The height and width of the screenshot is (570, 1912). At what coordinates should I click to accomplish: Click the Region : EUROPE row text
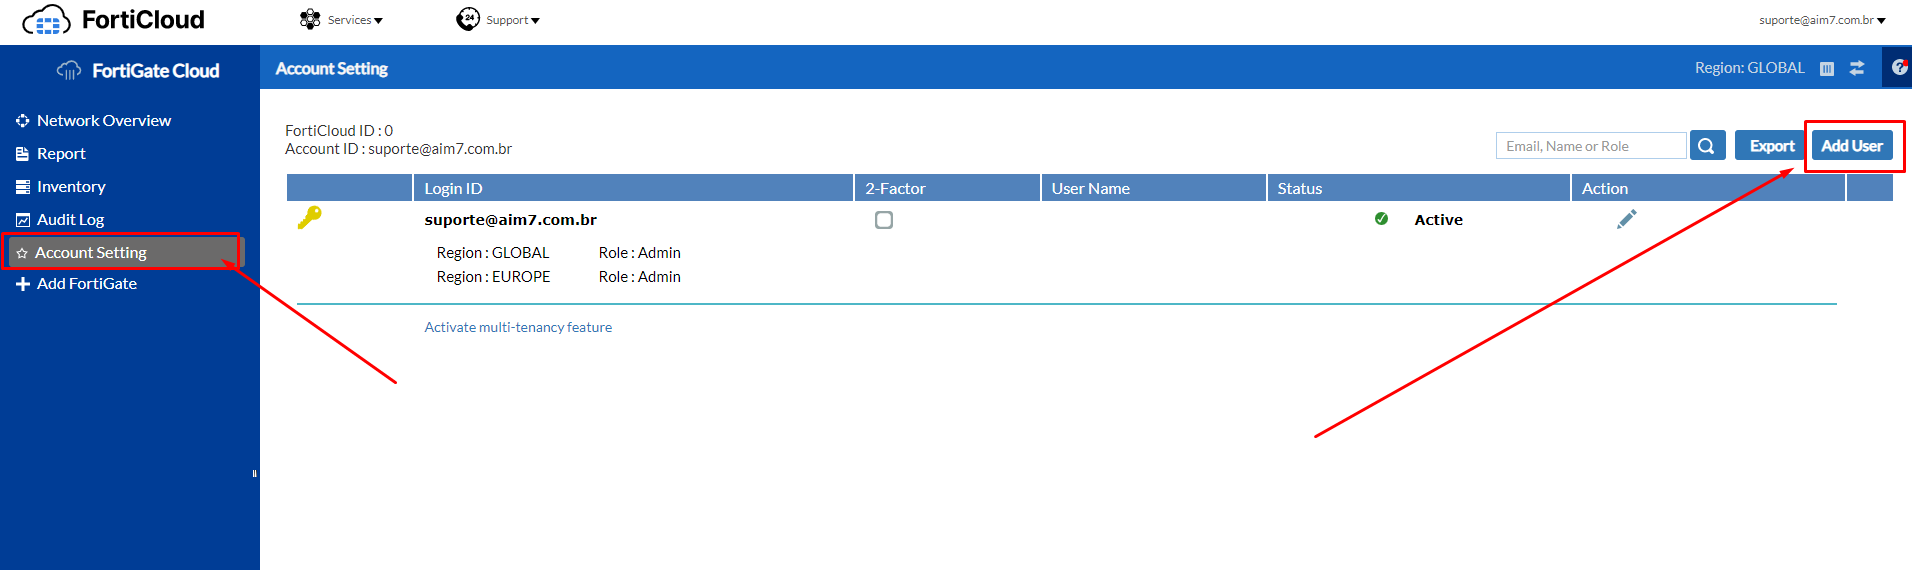click(493, 277)
